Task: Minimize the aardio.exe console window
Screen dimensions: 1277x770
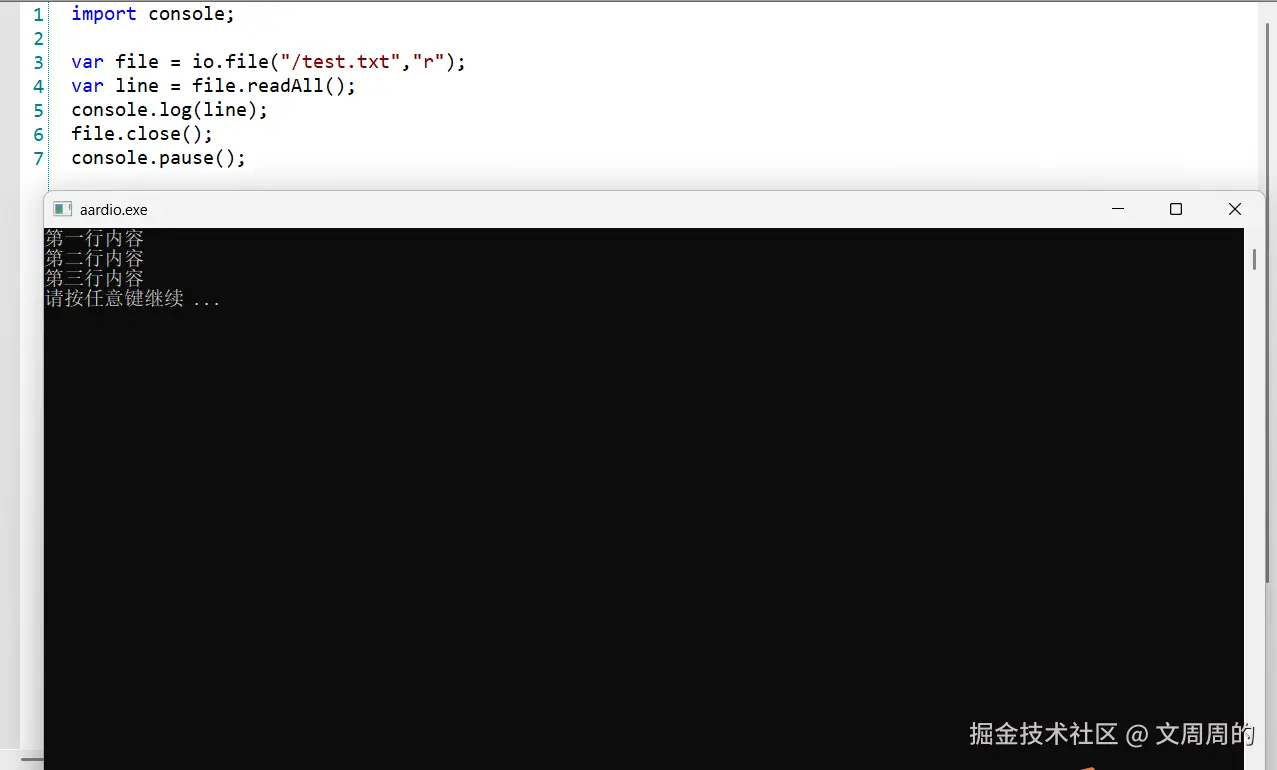Action: (x=1118, y=209)
